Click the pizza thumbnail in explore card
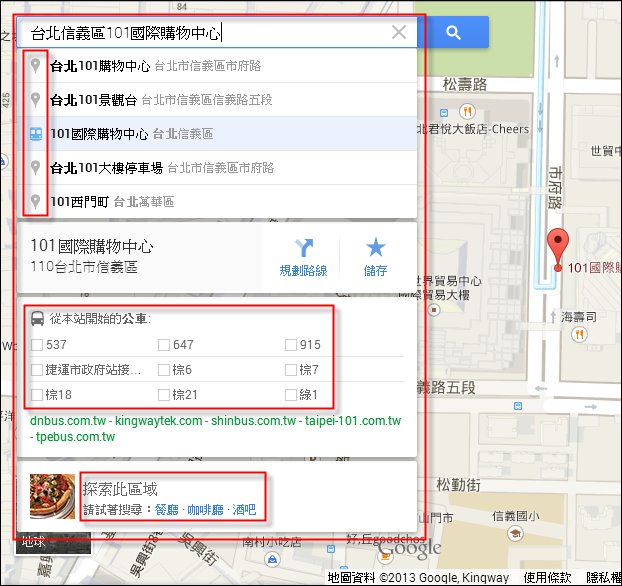Image resolution: width=622 pixels, height=586 pixels. (x=52, y=496)
